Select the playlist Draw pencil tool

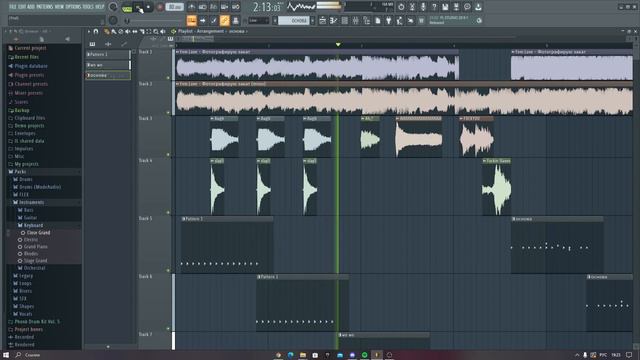click(x=107, y=31)
